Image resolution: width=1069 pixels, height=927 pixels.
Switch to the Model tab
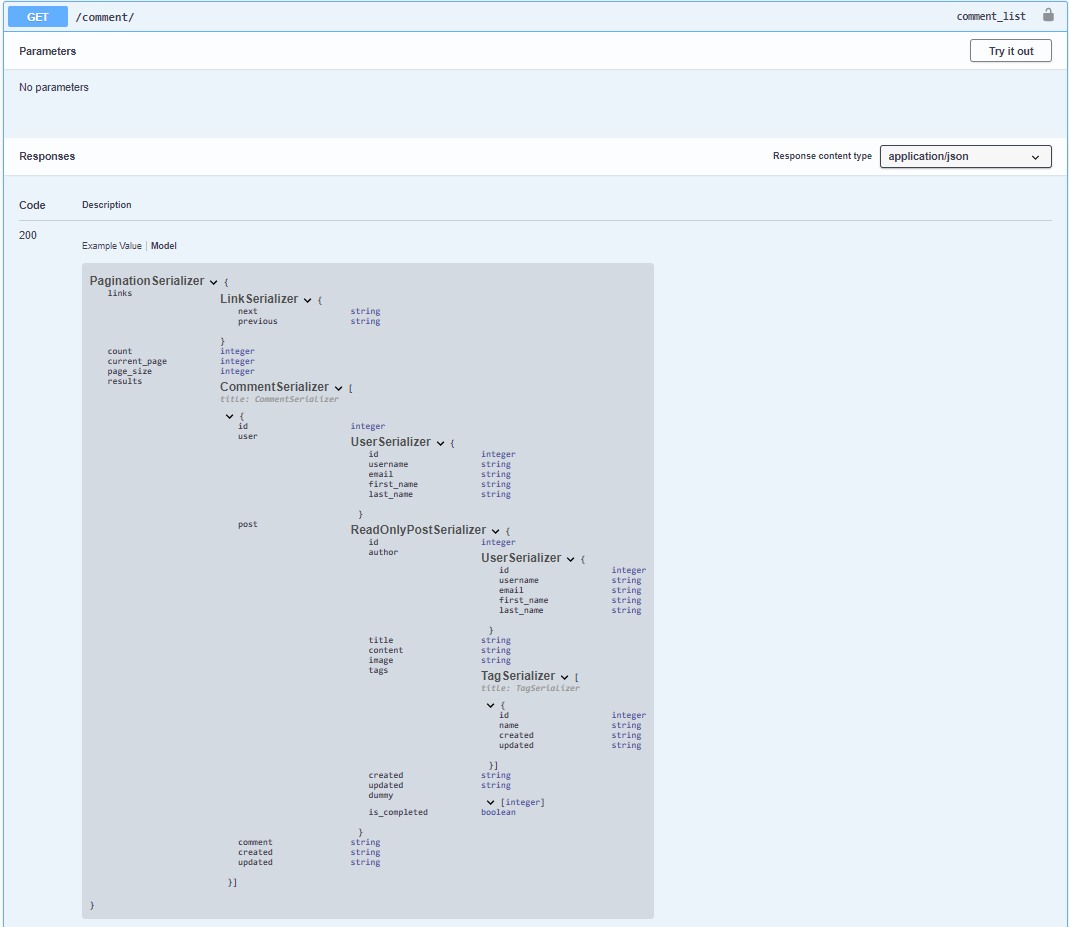163,245
